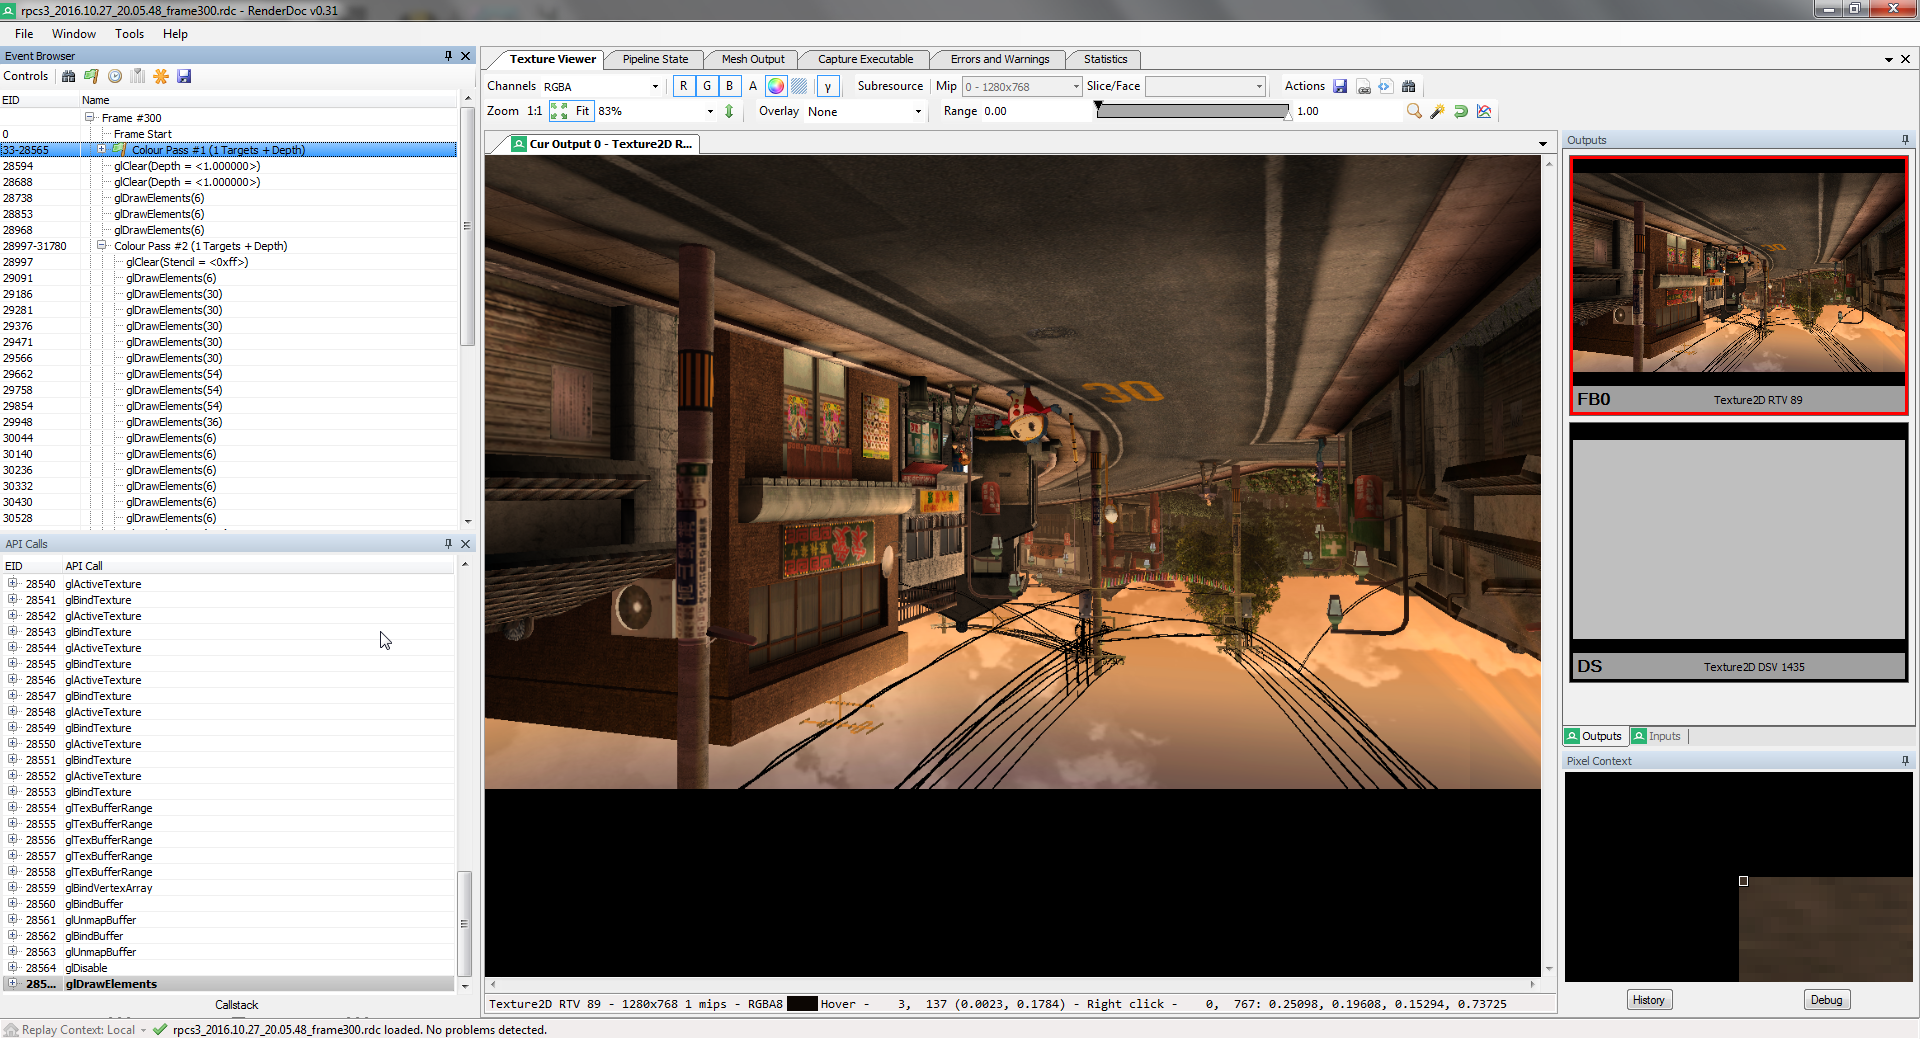Click the magnifier zoom-range icon
1920x1039 pixels.
point(1414,111)
